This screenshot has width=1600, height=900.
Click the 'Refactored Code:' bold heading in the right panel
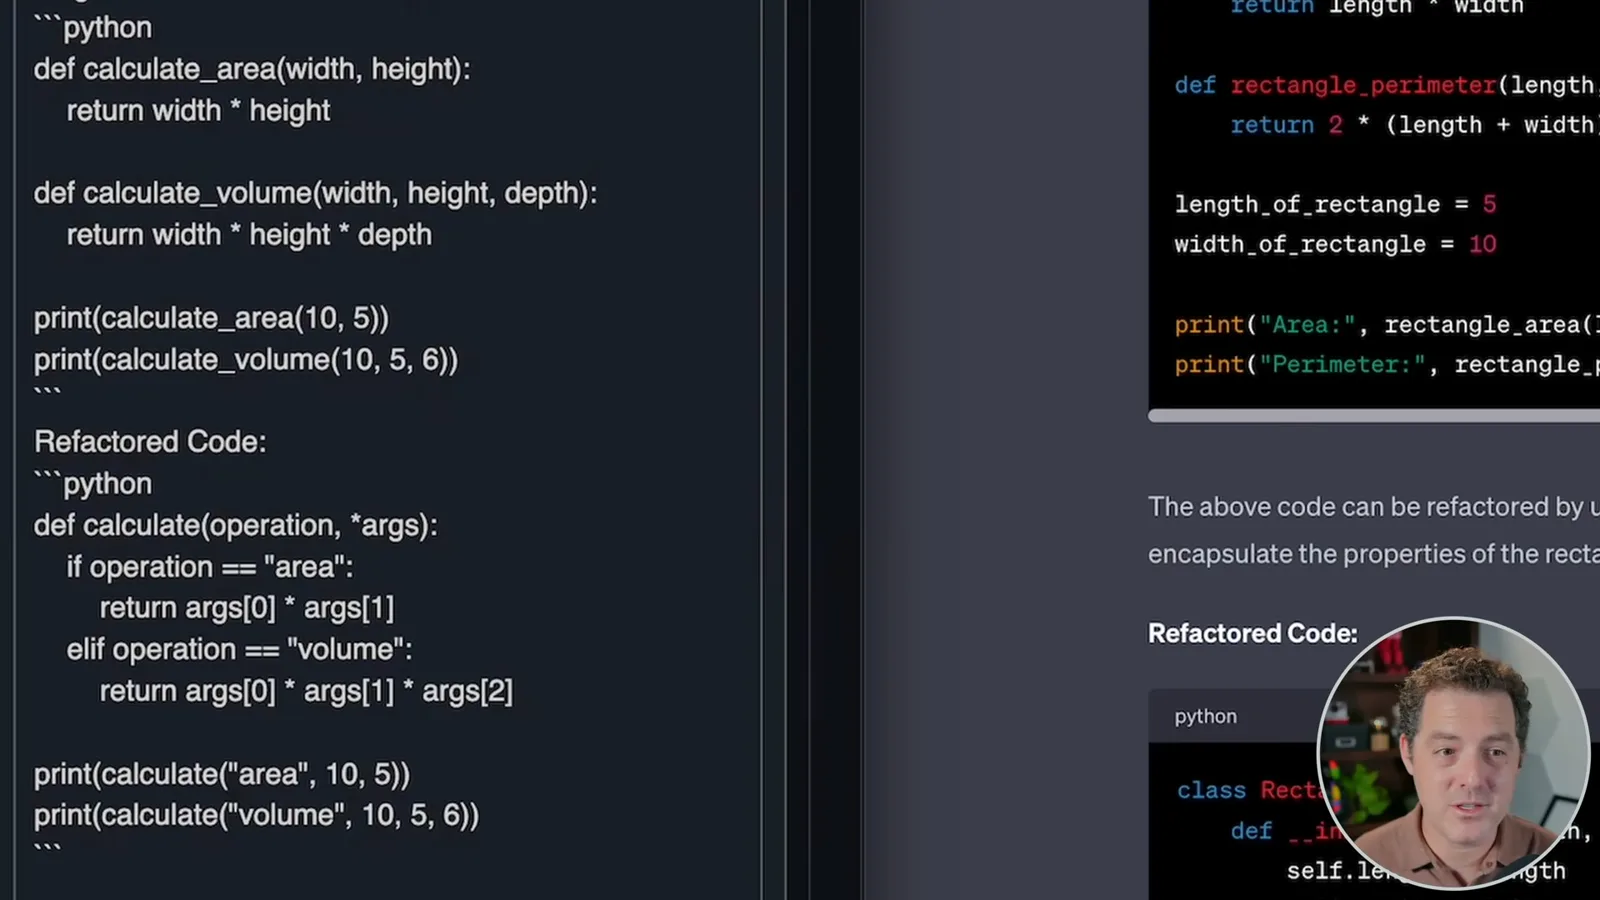point(1252,633)
